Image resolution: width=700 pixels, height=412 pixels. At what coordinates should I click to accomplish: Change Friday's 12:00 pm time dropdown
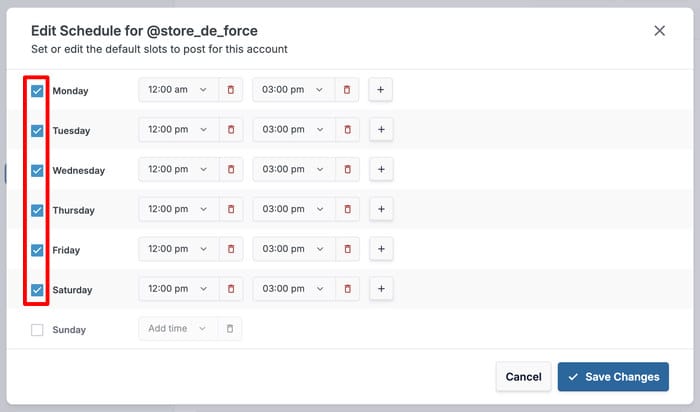177,250
